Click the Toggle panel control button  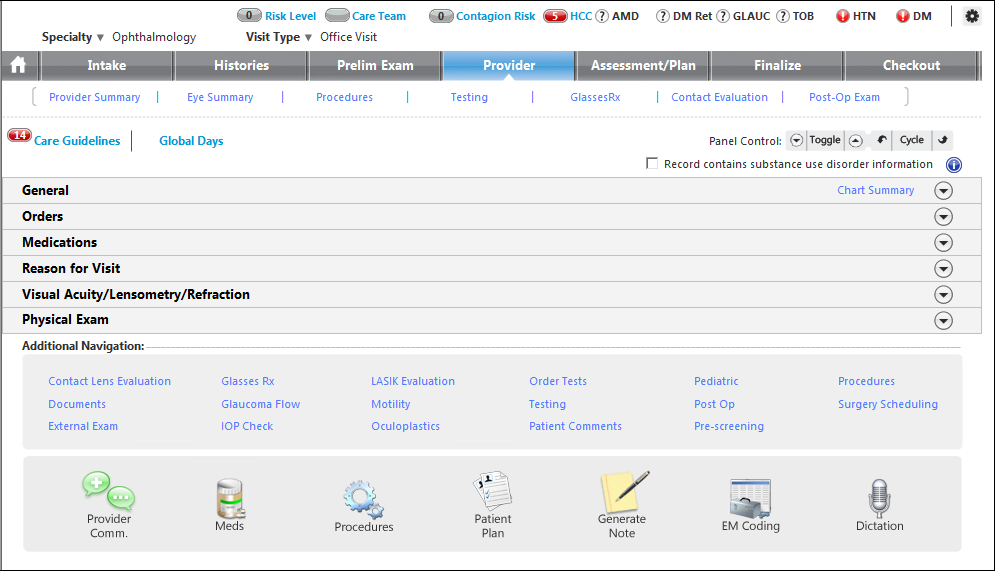coord(825,140)
